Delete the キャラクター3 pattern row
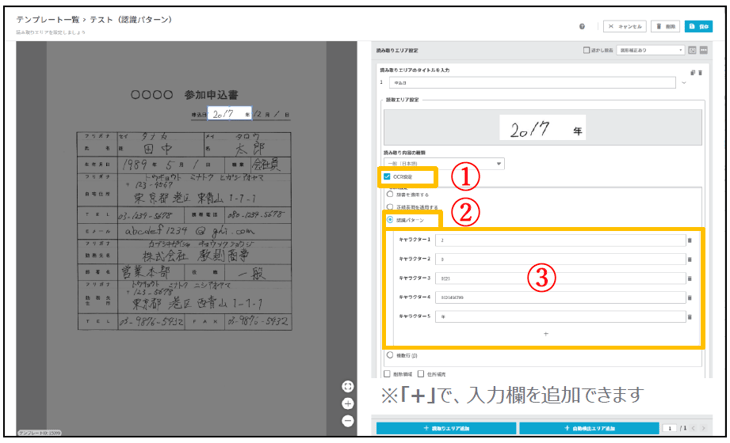The height and width of the screenshot is (443, 730). pos(689,278)
